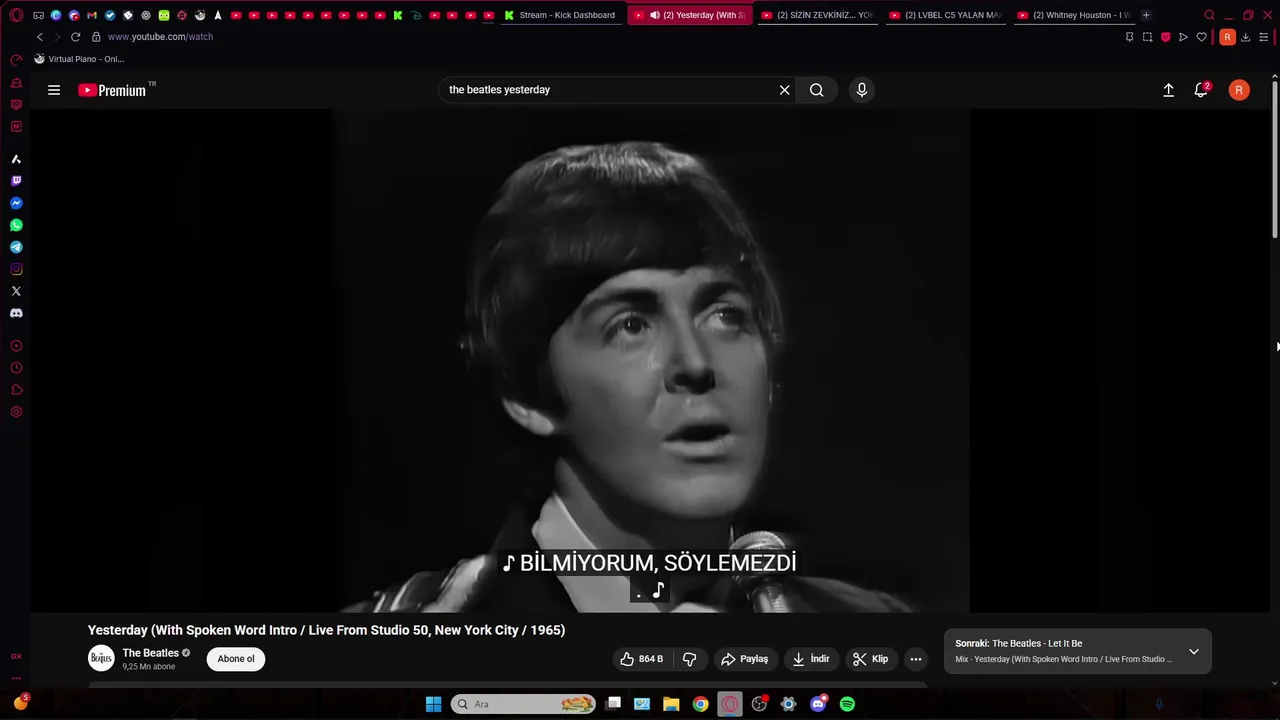The image size is (1280, 720).
Task: Bookmark page with heart icon
Action: [1201, 37]
